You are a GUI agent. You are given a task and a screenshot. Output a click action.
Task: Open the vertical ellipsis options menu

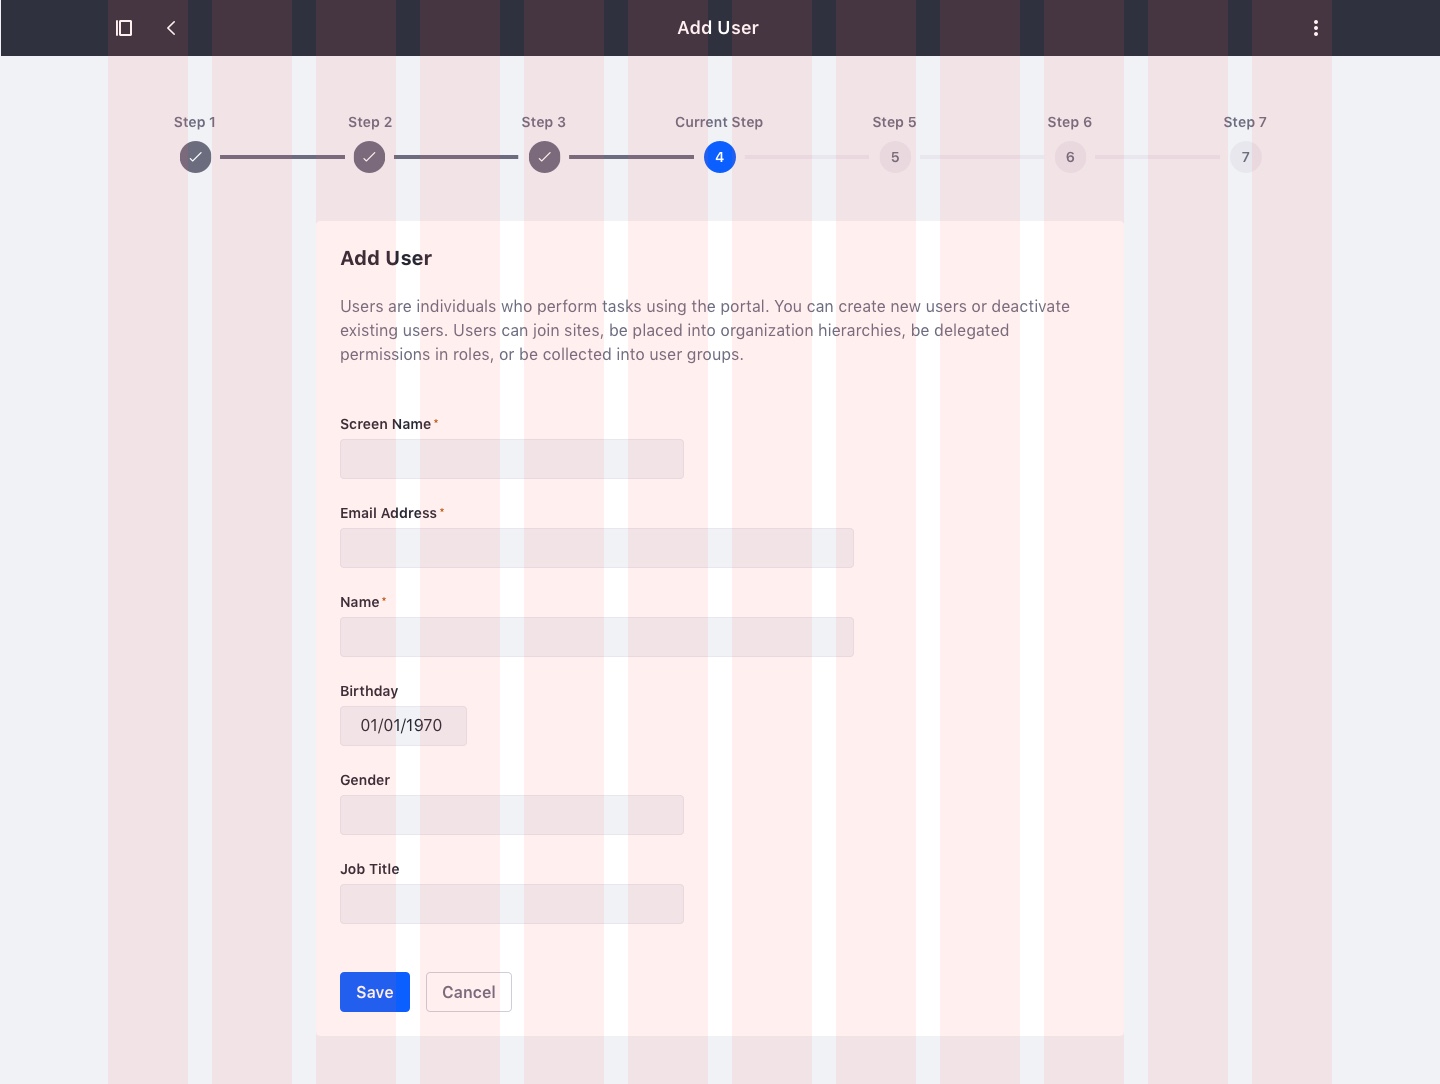tap(1316, 28)
